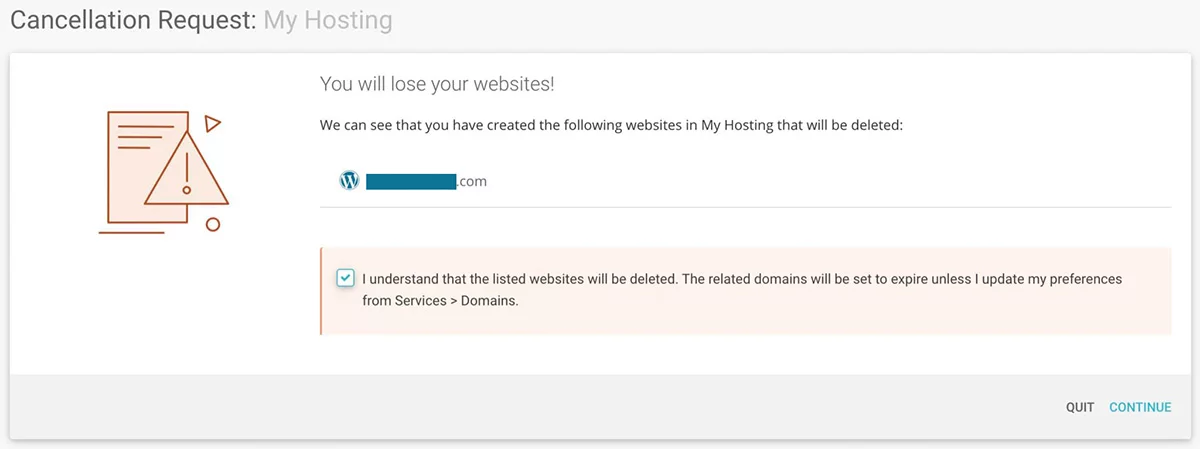1200x449 pixels.
Task: Click the 'from Services > Domains.' text line
Action: click(440, 300)
